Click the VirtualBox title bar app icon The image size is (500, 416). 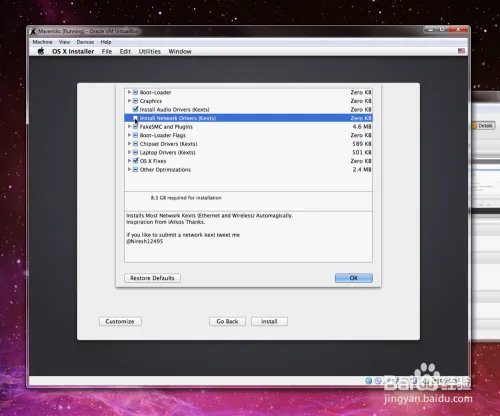pos(33,31)
